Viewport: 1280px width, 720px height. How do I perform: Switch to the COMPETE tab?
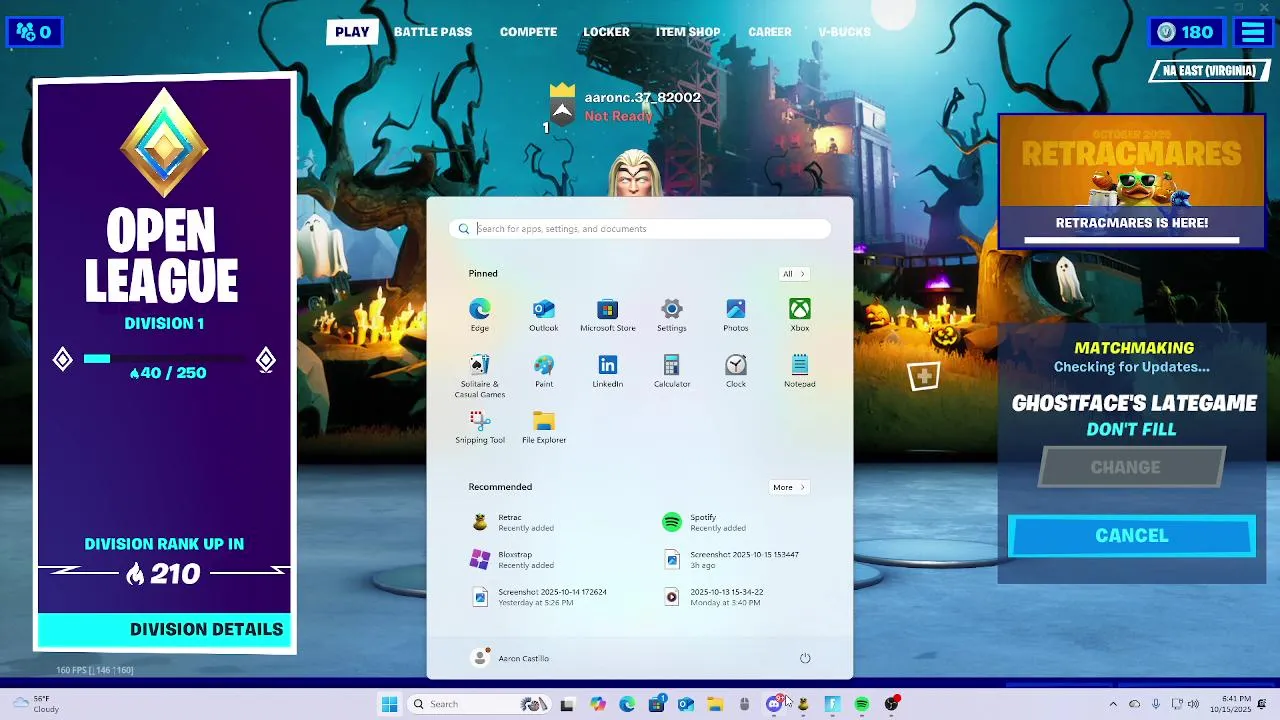pos(528,32)
